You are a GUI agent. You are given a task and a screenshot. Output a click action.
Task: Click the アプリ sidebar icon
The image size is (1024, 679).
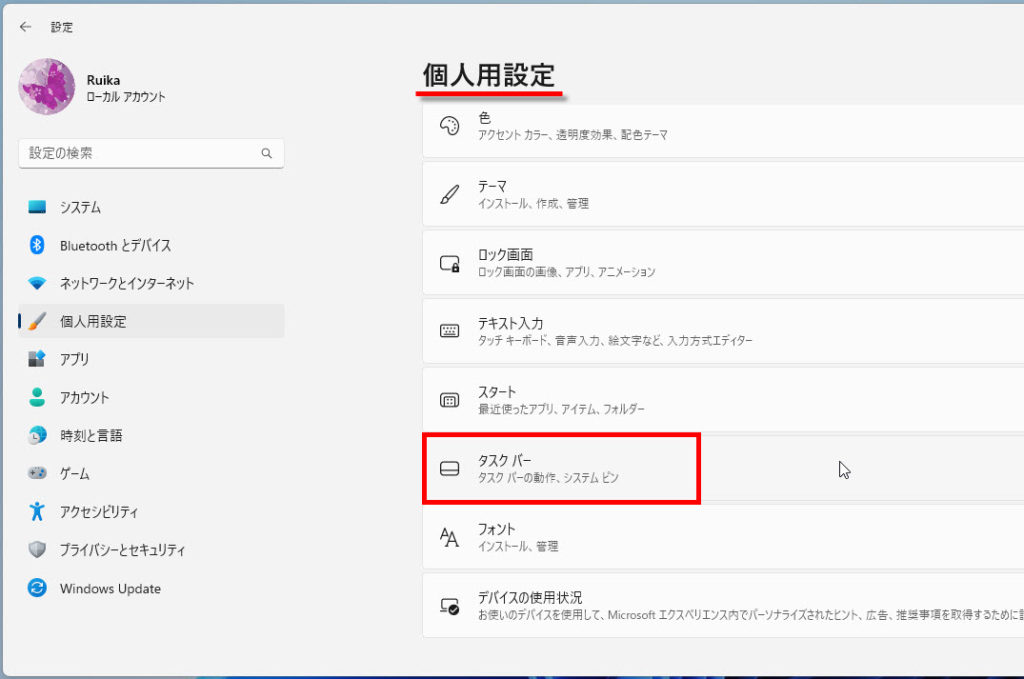pyautogui.click(x=37, y=359)
